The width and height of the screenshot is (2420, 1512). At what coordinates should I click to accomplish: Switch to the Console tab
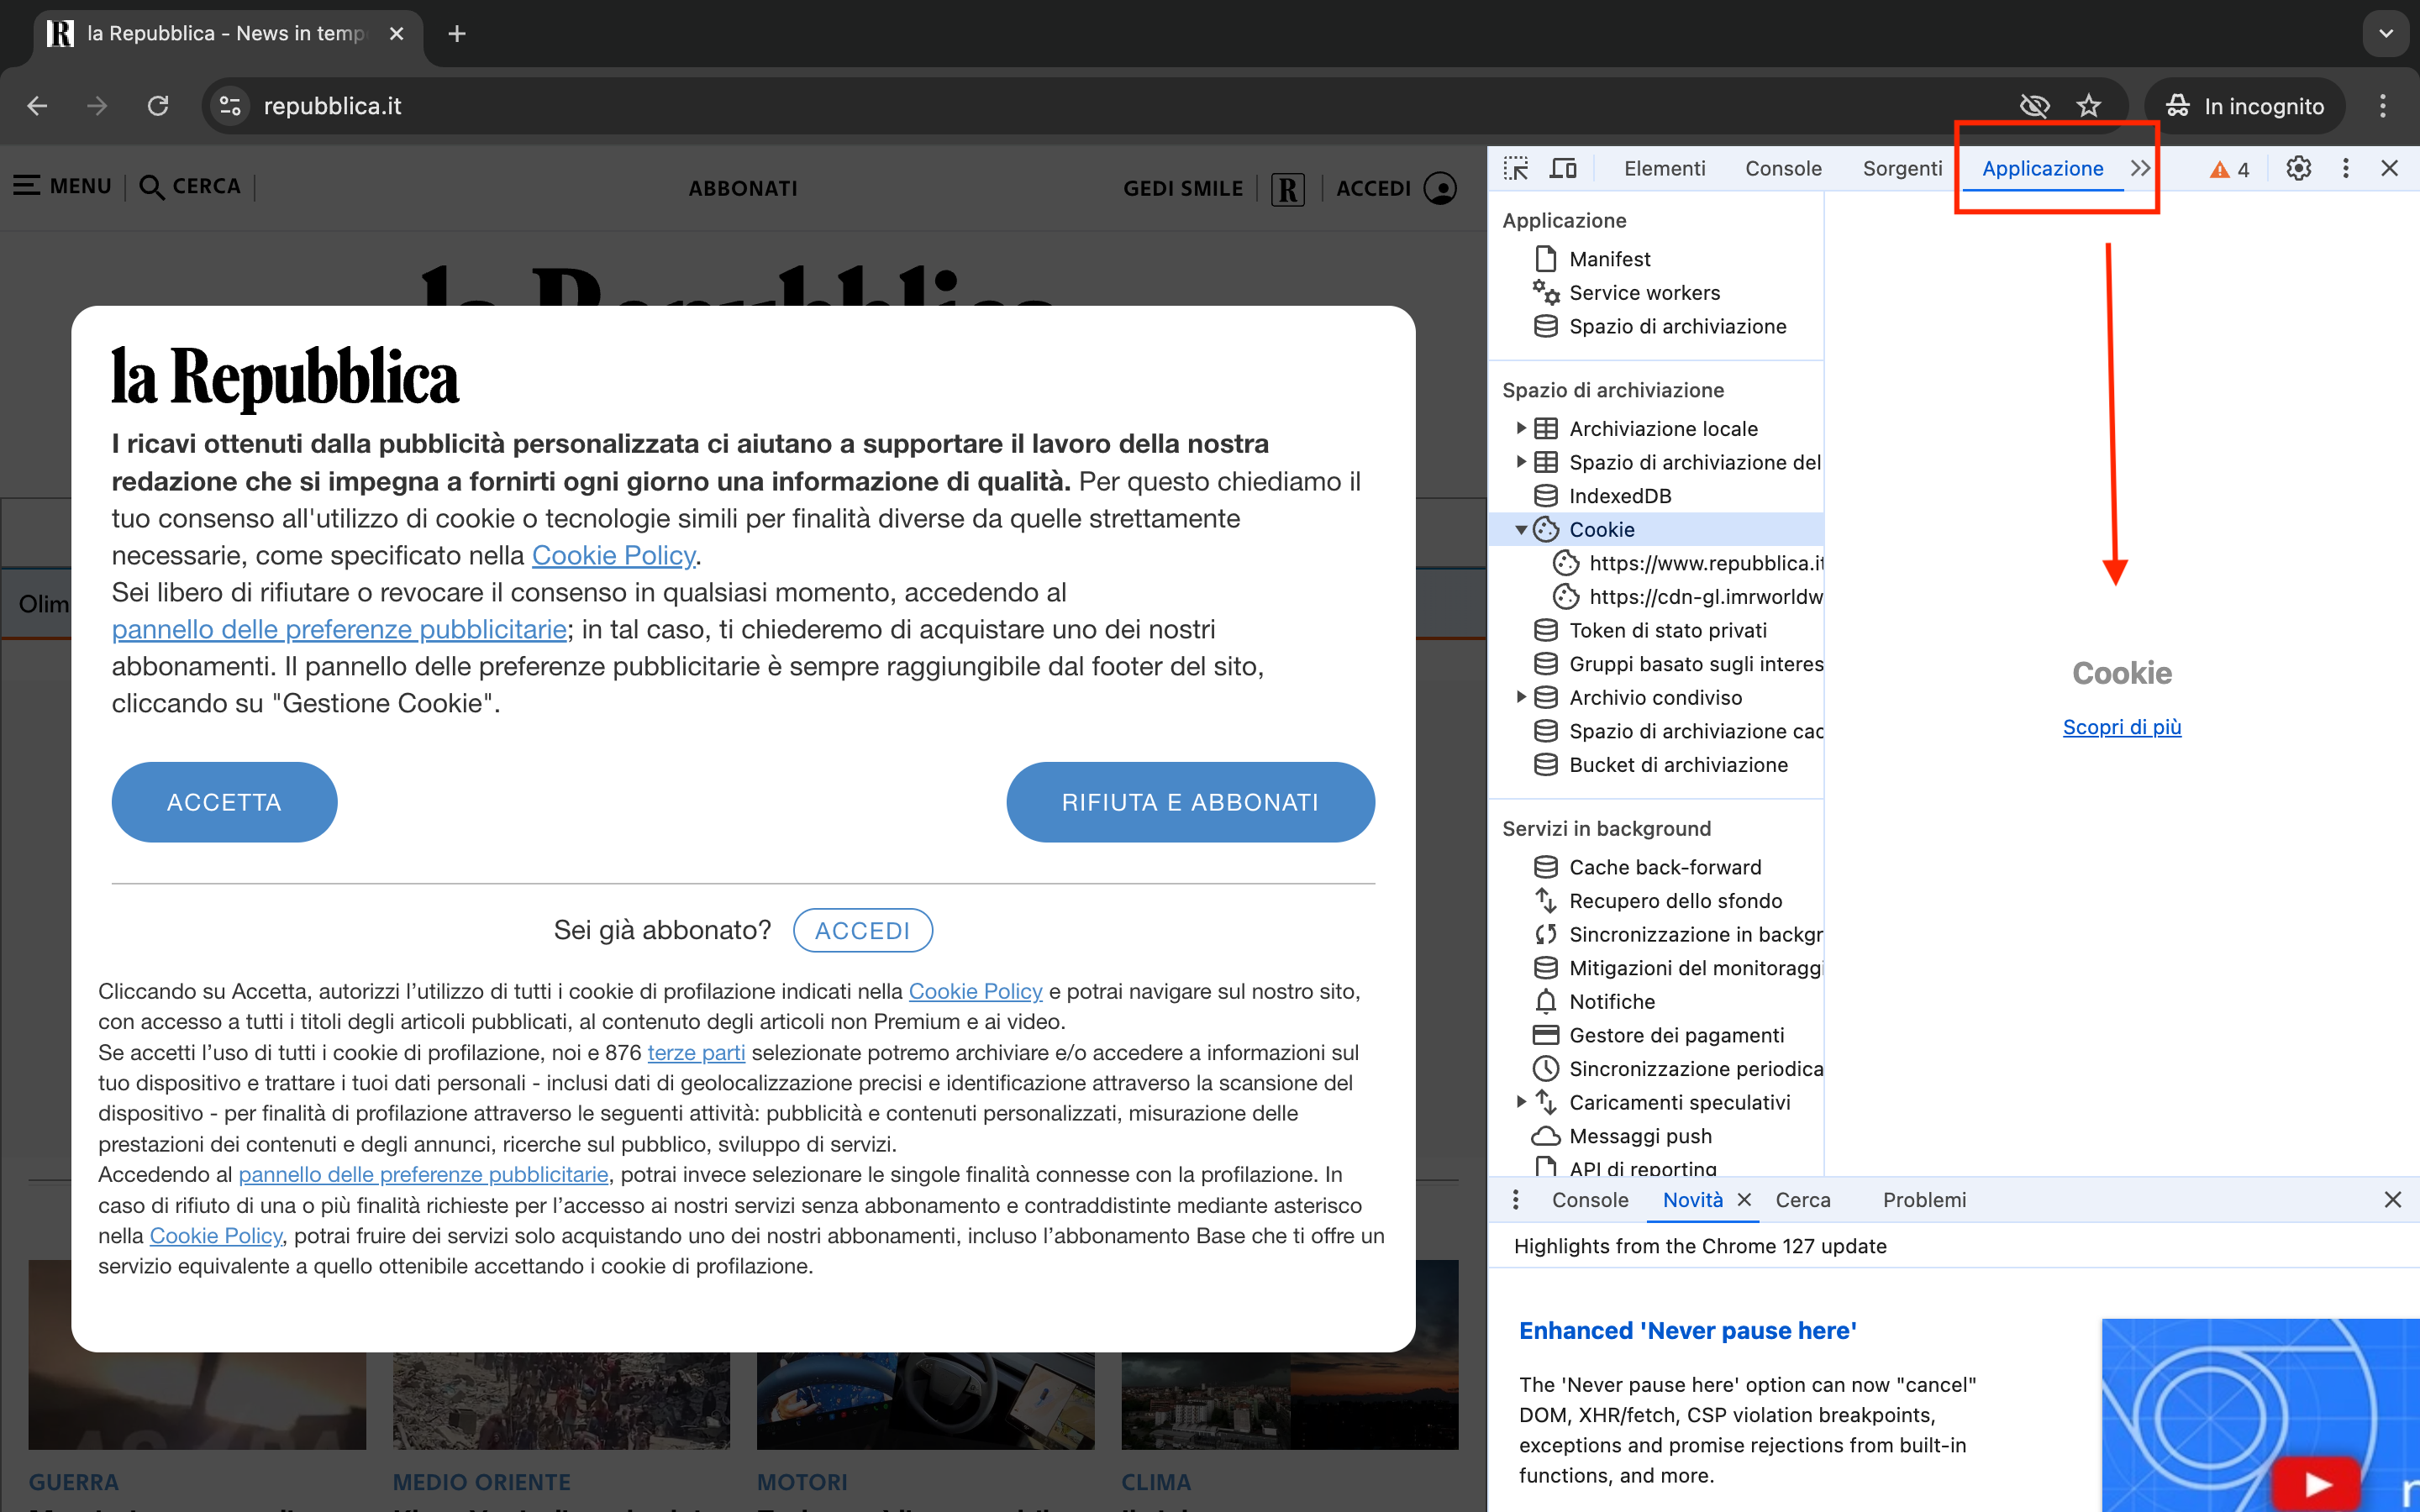pyautogui.click(x=1782, y=168)
